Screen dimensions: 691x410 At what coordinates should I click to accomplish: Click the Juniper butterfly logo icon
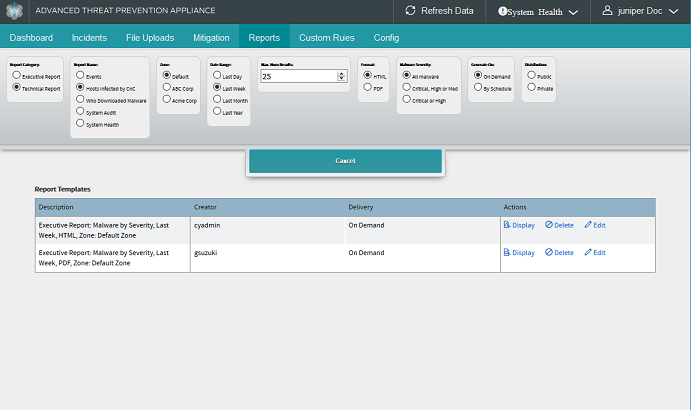coord(13,11)
